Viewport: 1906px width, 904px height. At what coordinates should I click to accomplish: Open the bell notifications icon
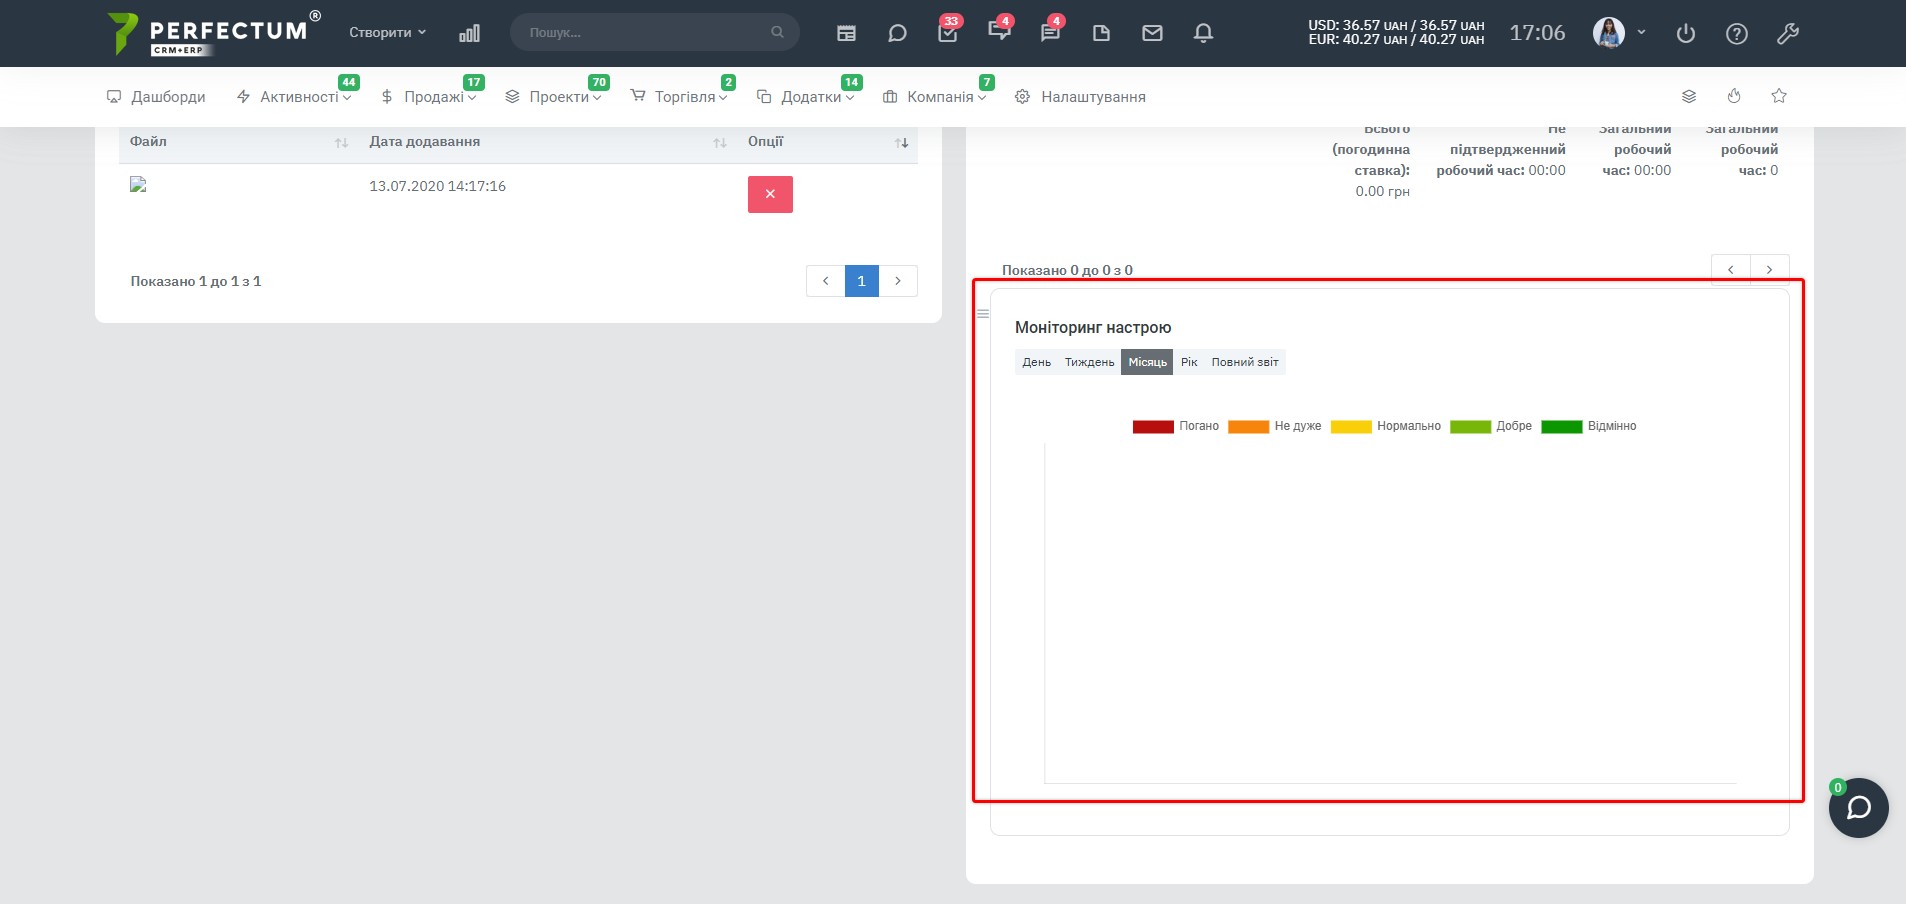(1203, 33)
